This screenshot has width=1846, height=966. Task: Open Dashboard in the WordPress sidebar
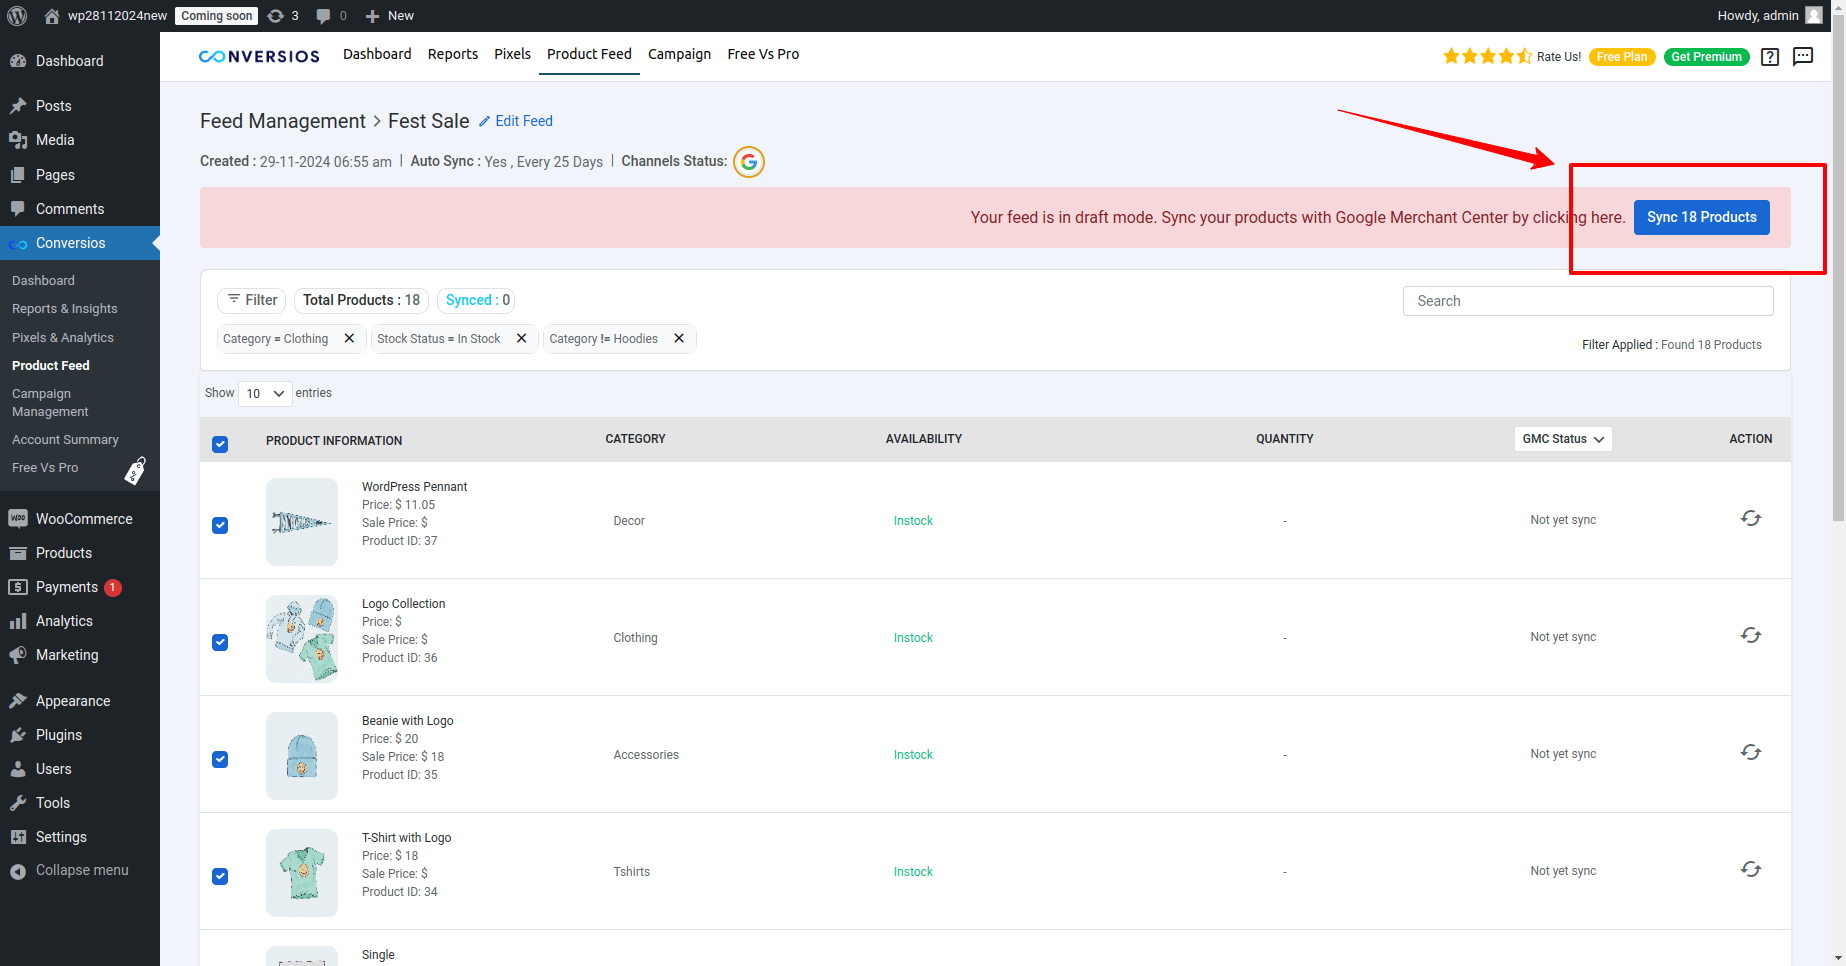(x=80, y=61)
